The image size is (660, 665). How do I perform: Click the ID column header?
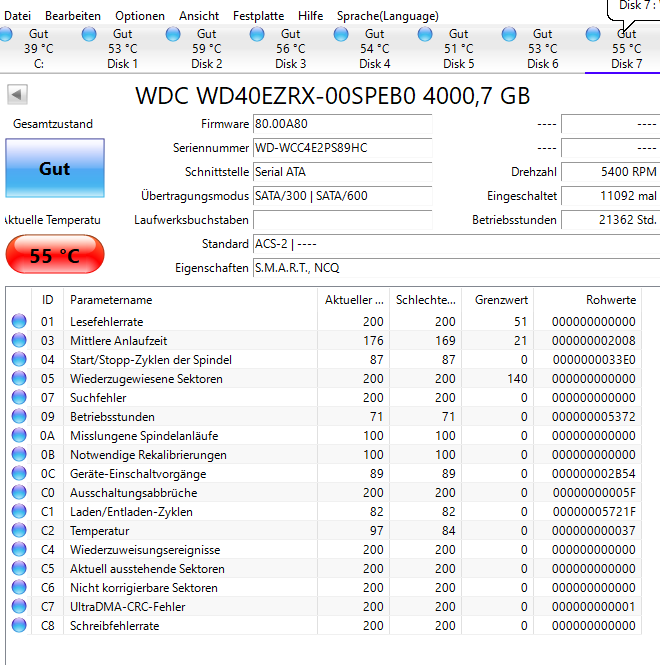pyautogui.click(x=48, y=300)
